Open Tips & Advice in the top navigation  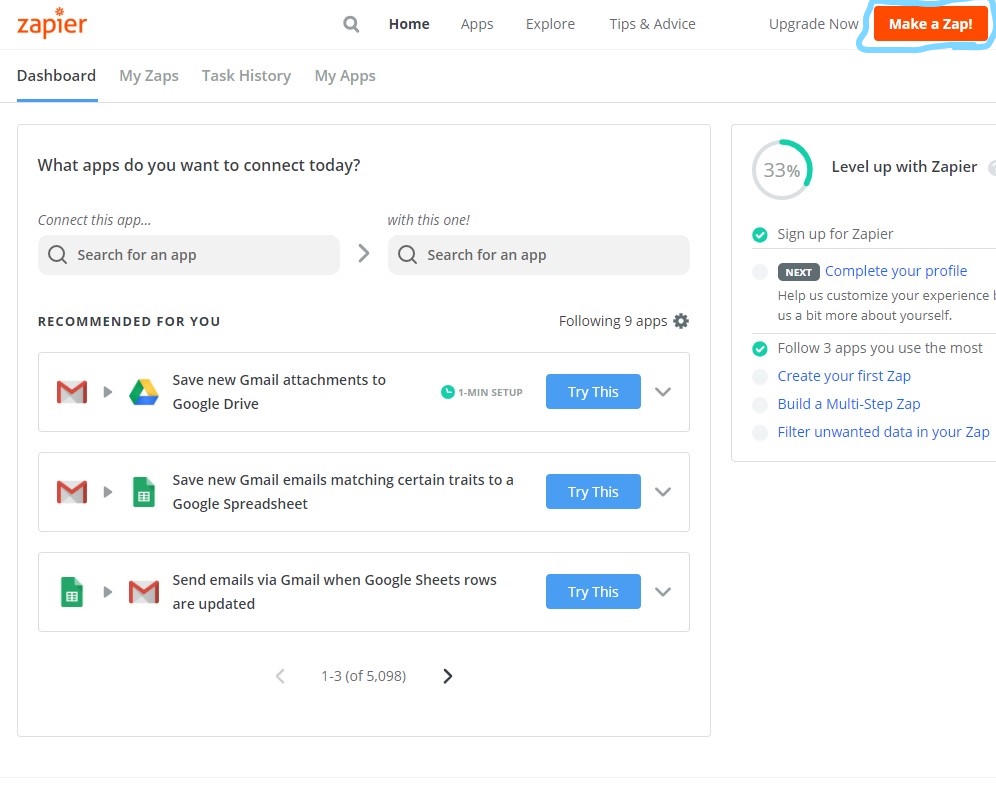click(x=652, y=24)
